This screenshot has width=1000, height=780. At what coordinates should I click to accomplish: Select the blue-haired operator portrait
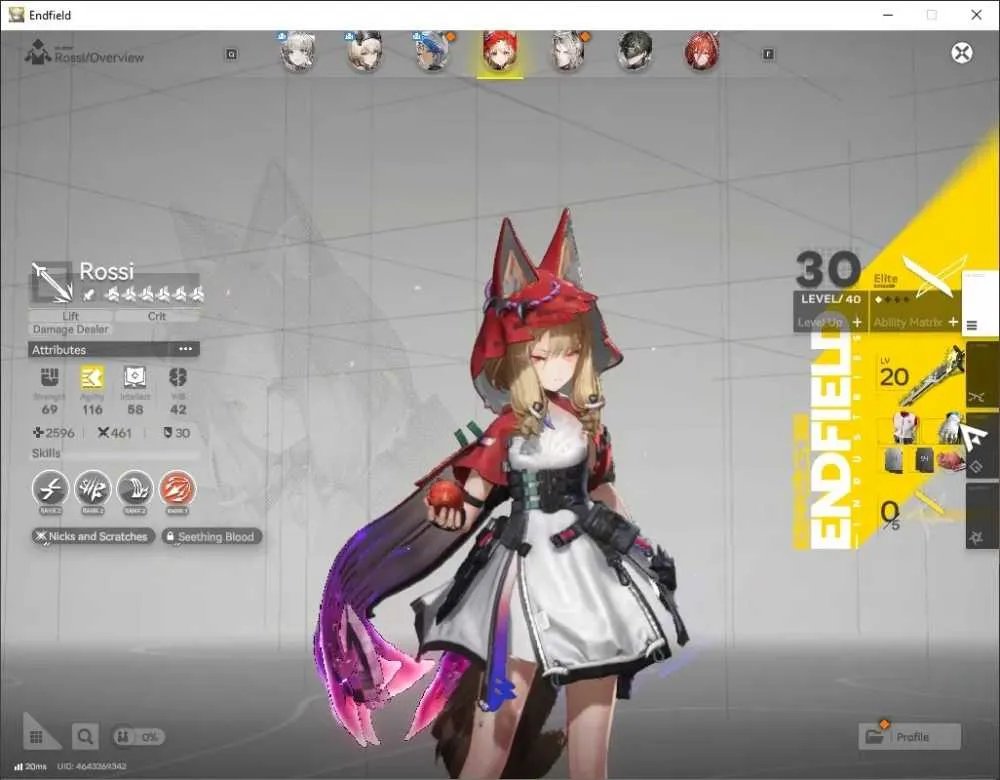432,51
